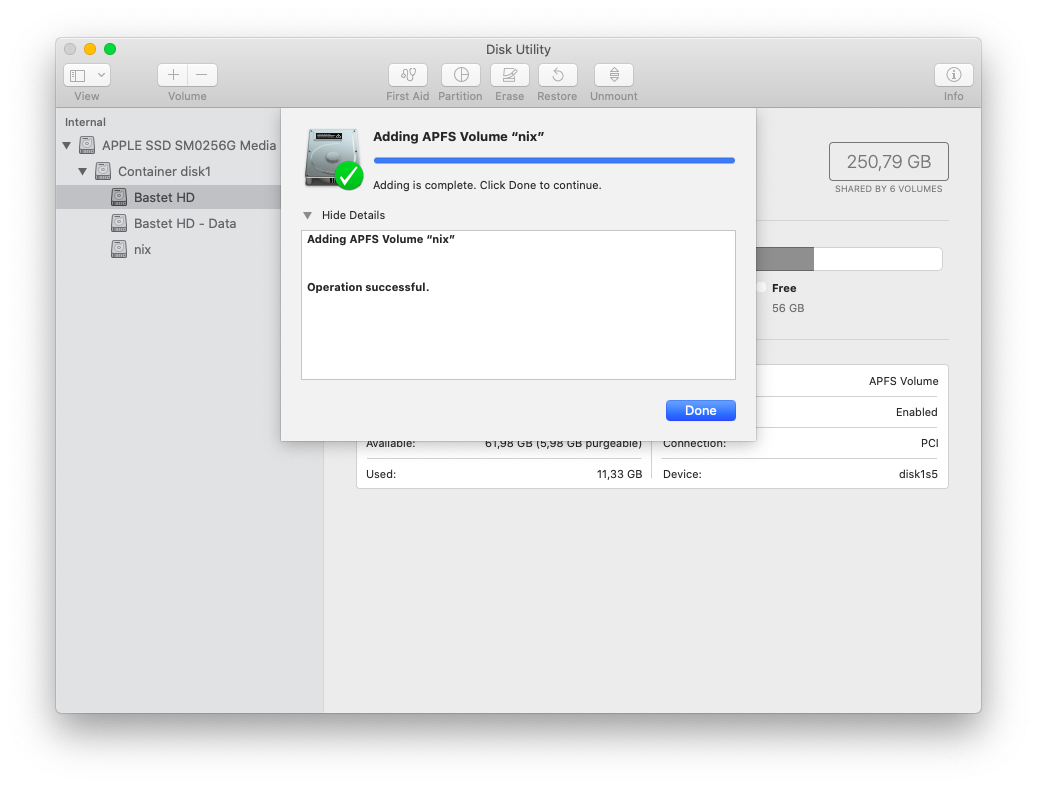The height and width of the screenshot is (787, 1037).
Task: Click the 56 GB free value
Action: point(788,308)
